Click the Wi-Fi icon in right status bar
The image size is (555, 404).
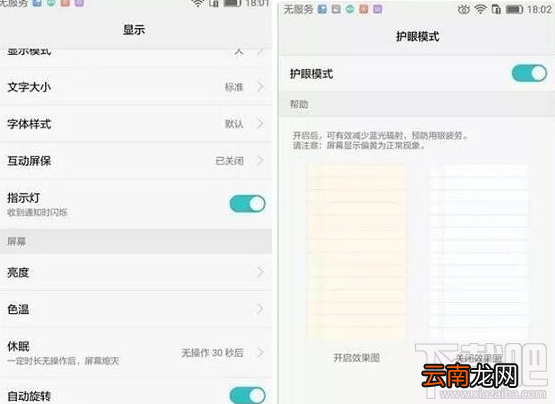point(480,9)
